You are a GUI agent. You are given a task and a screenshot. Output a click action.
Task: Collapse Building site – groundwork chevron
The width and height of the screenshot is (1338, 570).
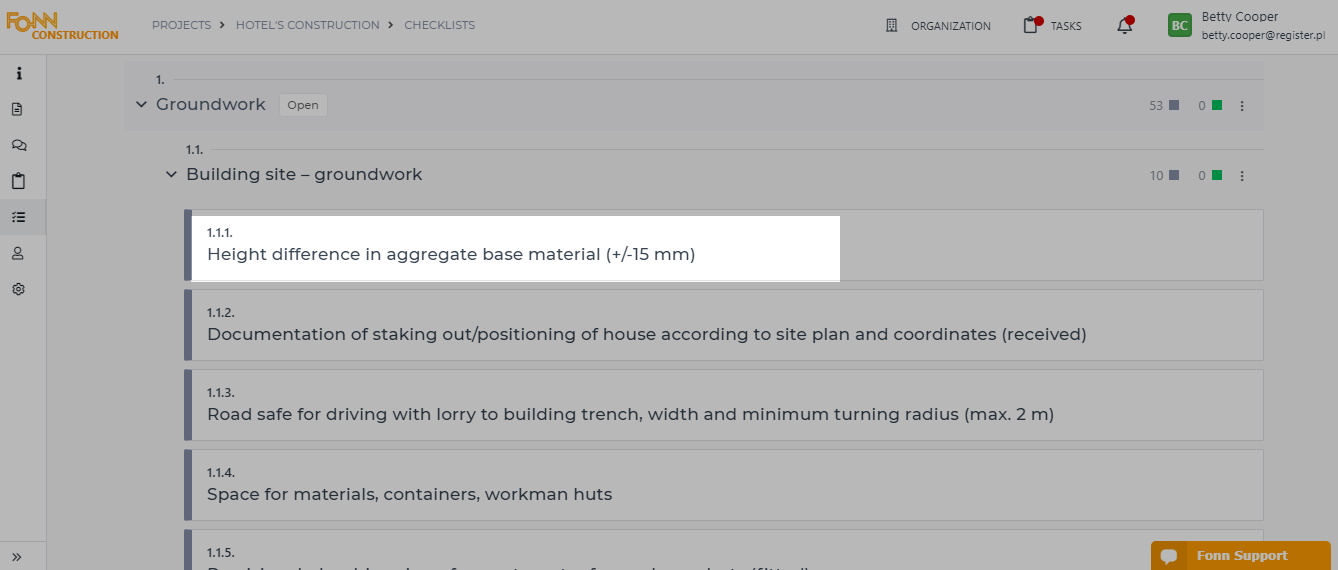point(171,175)
